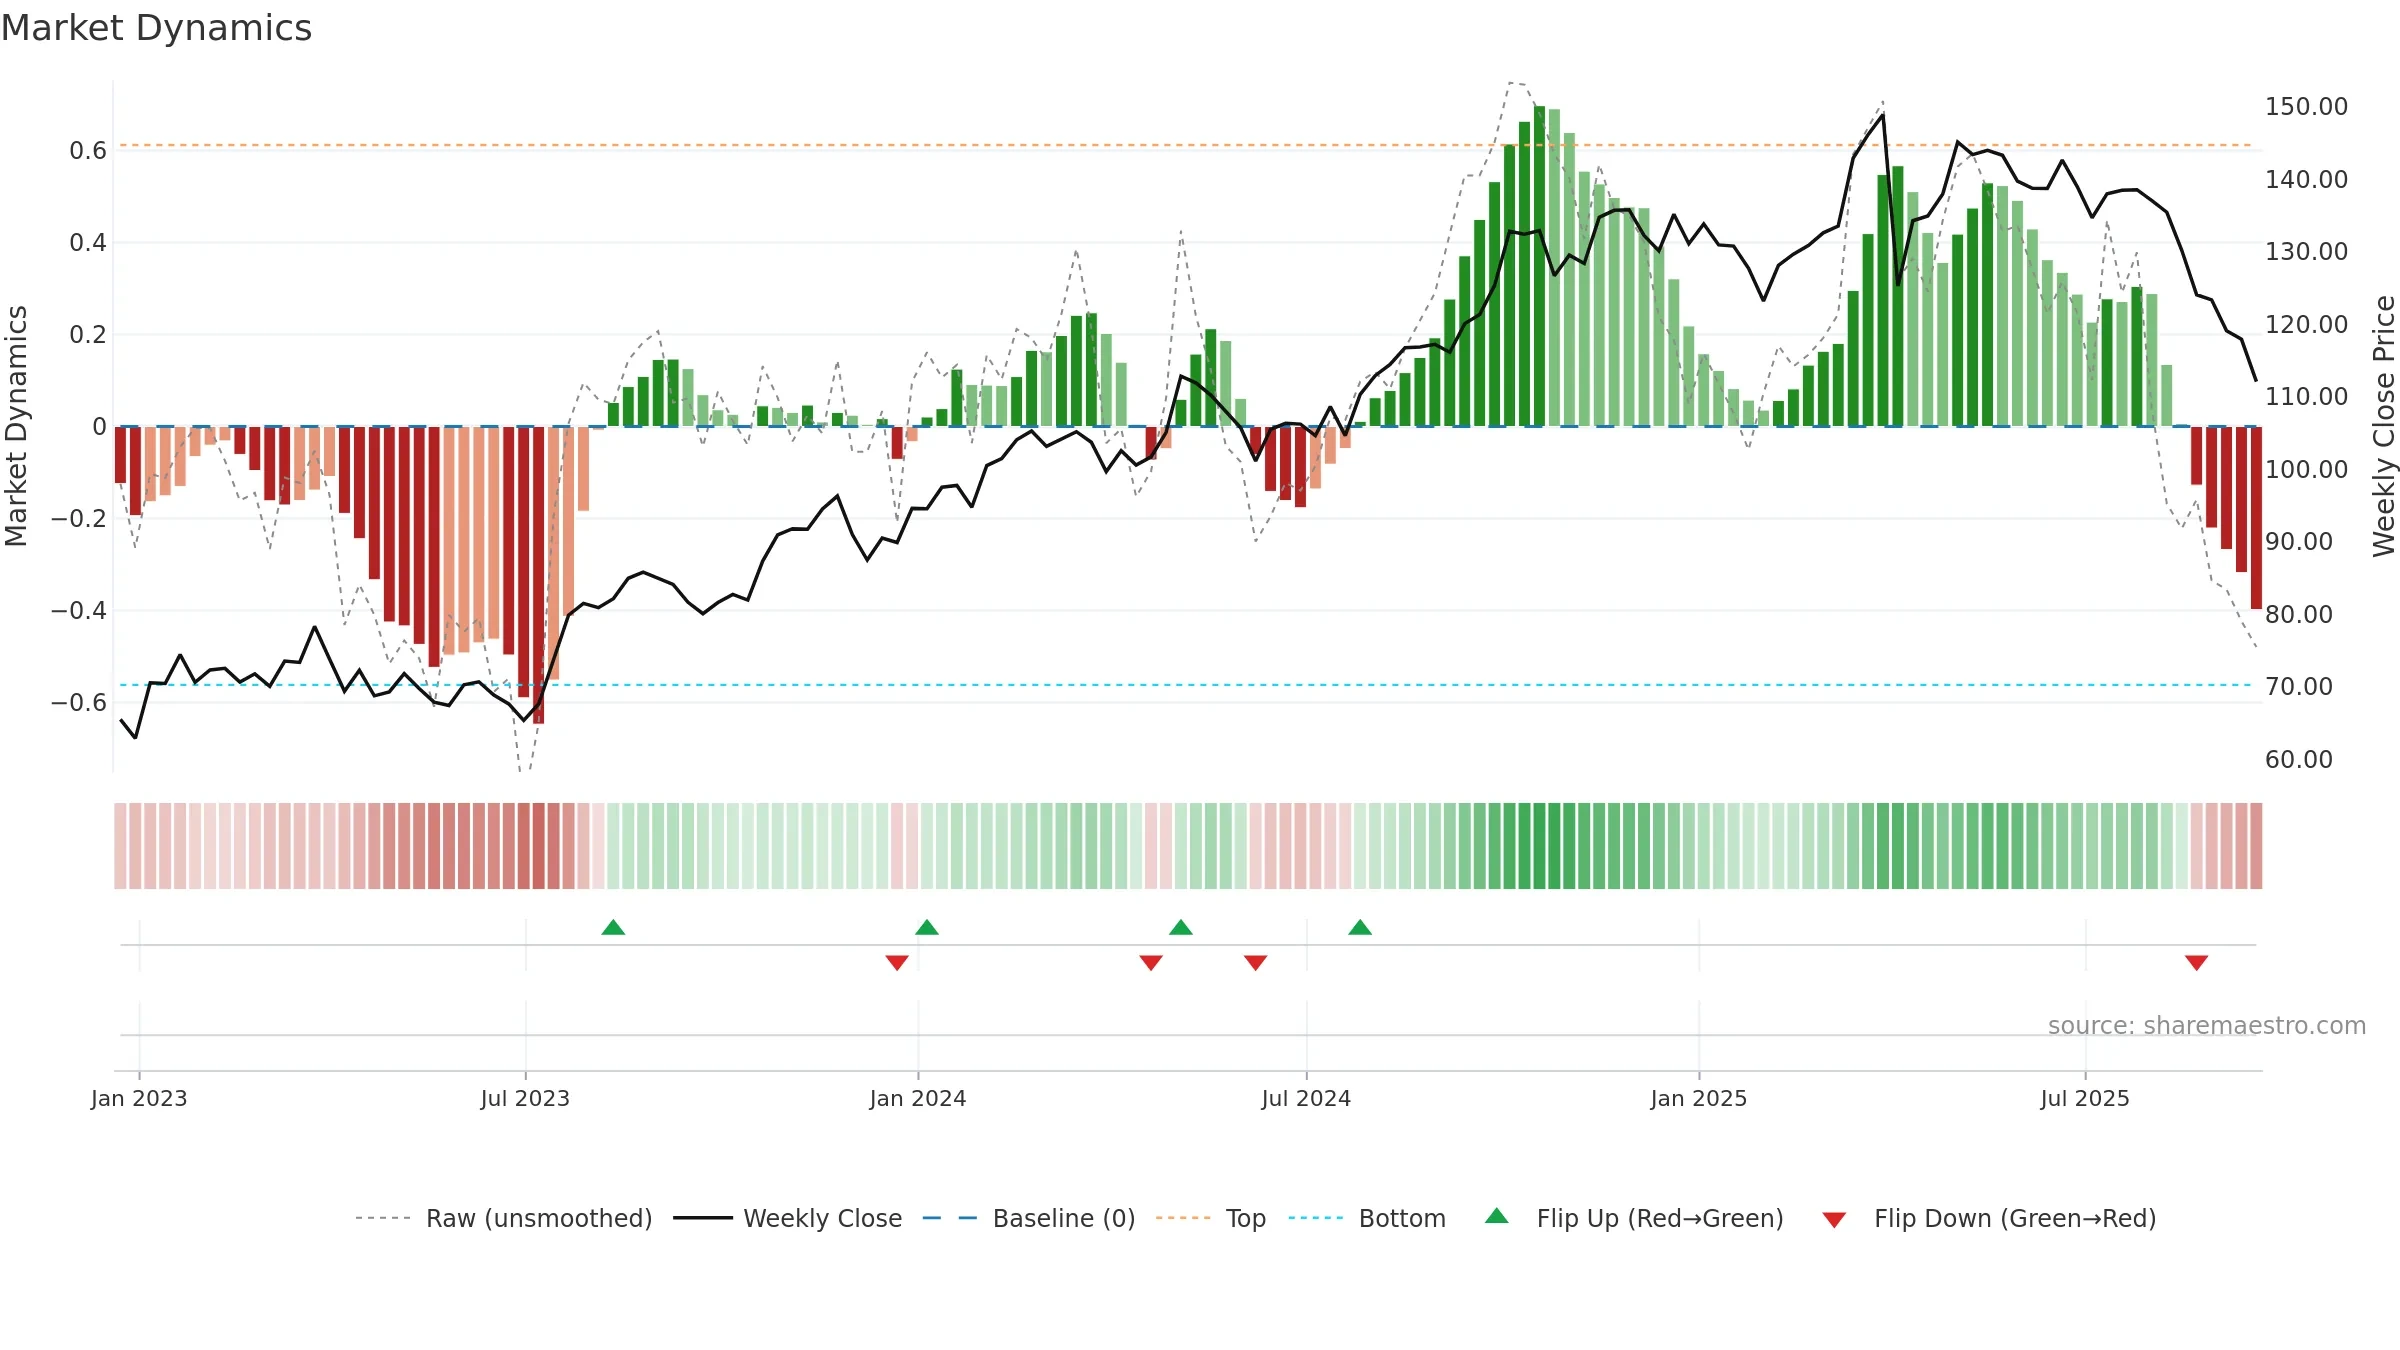Toggle the Weekly Close legend entry
The width and height of the screenshot is (2400, 1350).
point(788,1218)
